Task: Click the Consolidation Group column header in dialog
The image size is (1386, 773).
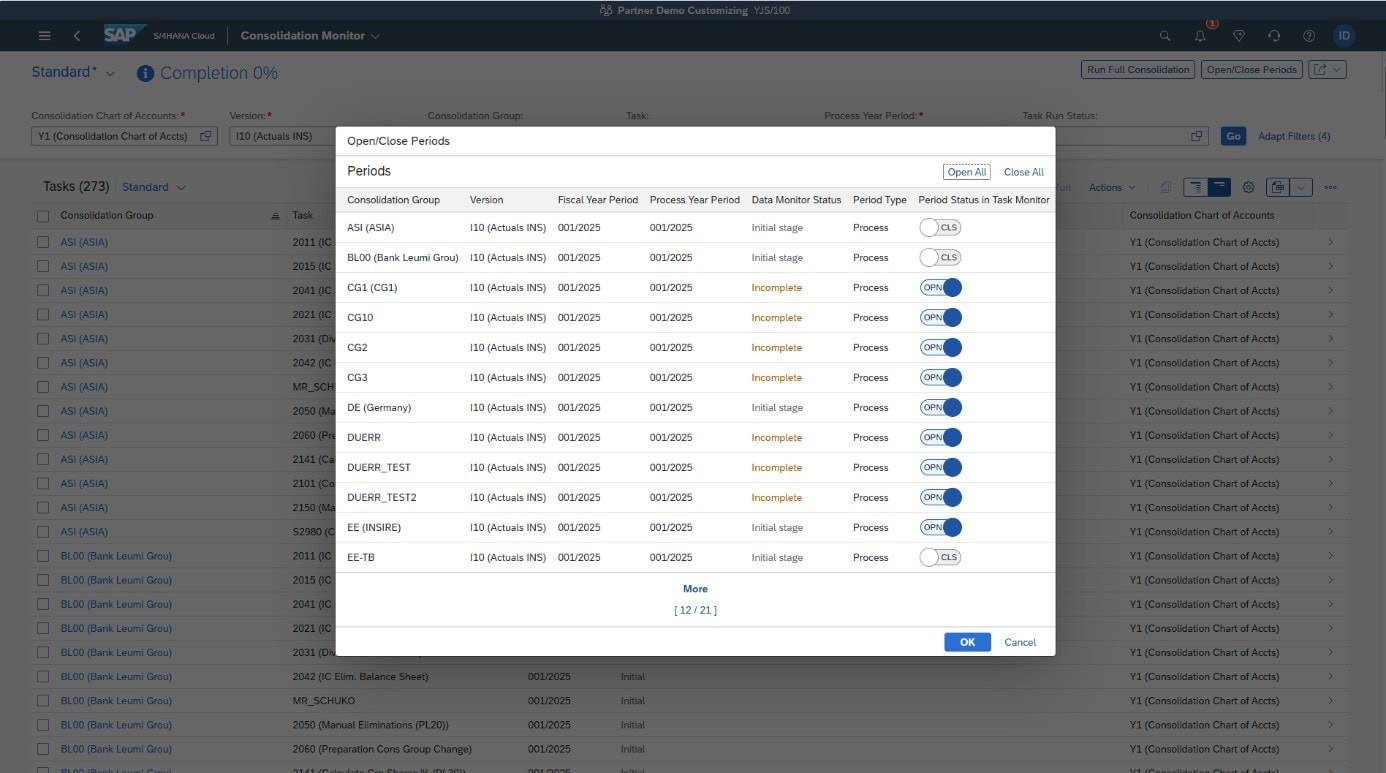Action: (393, 200)
